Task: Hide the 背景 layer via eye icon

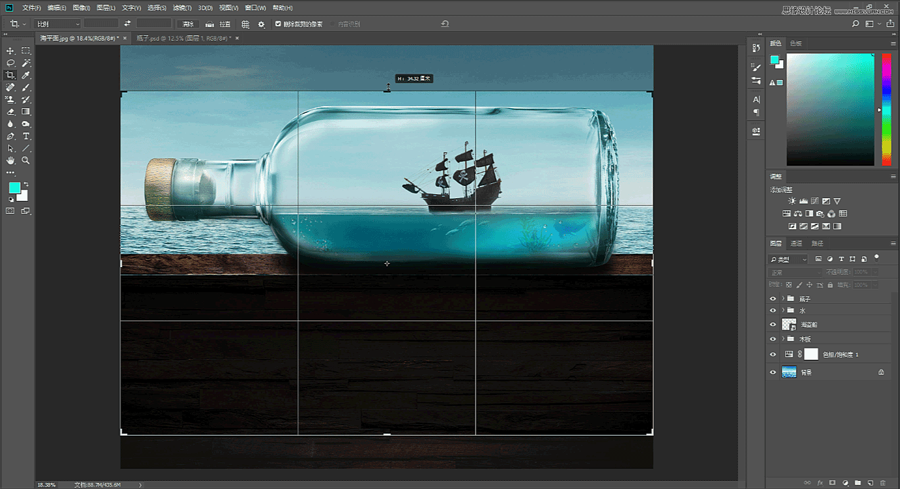Action: 773,372
